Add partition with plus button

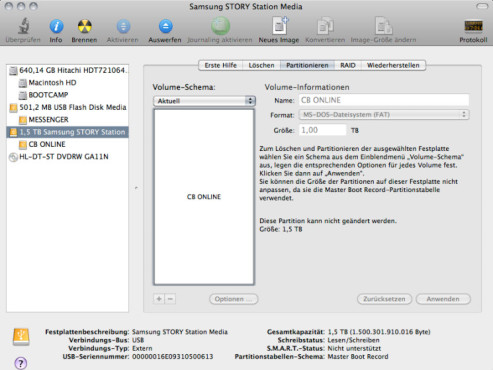pyautogui.click(x=159, y=299)
